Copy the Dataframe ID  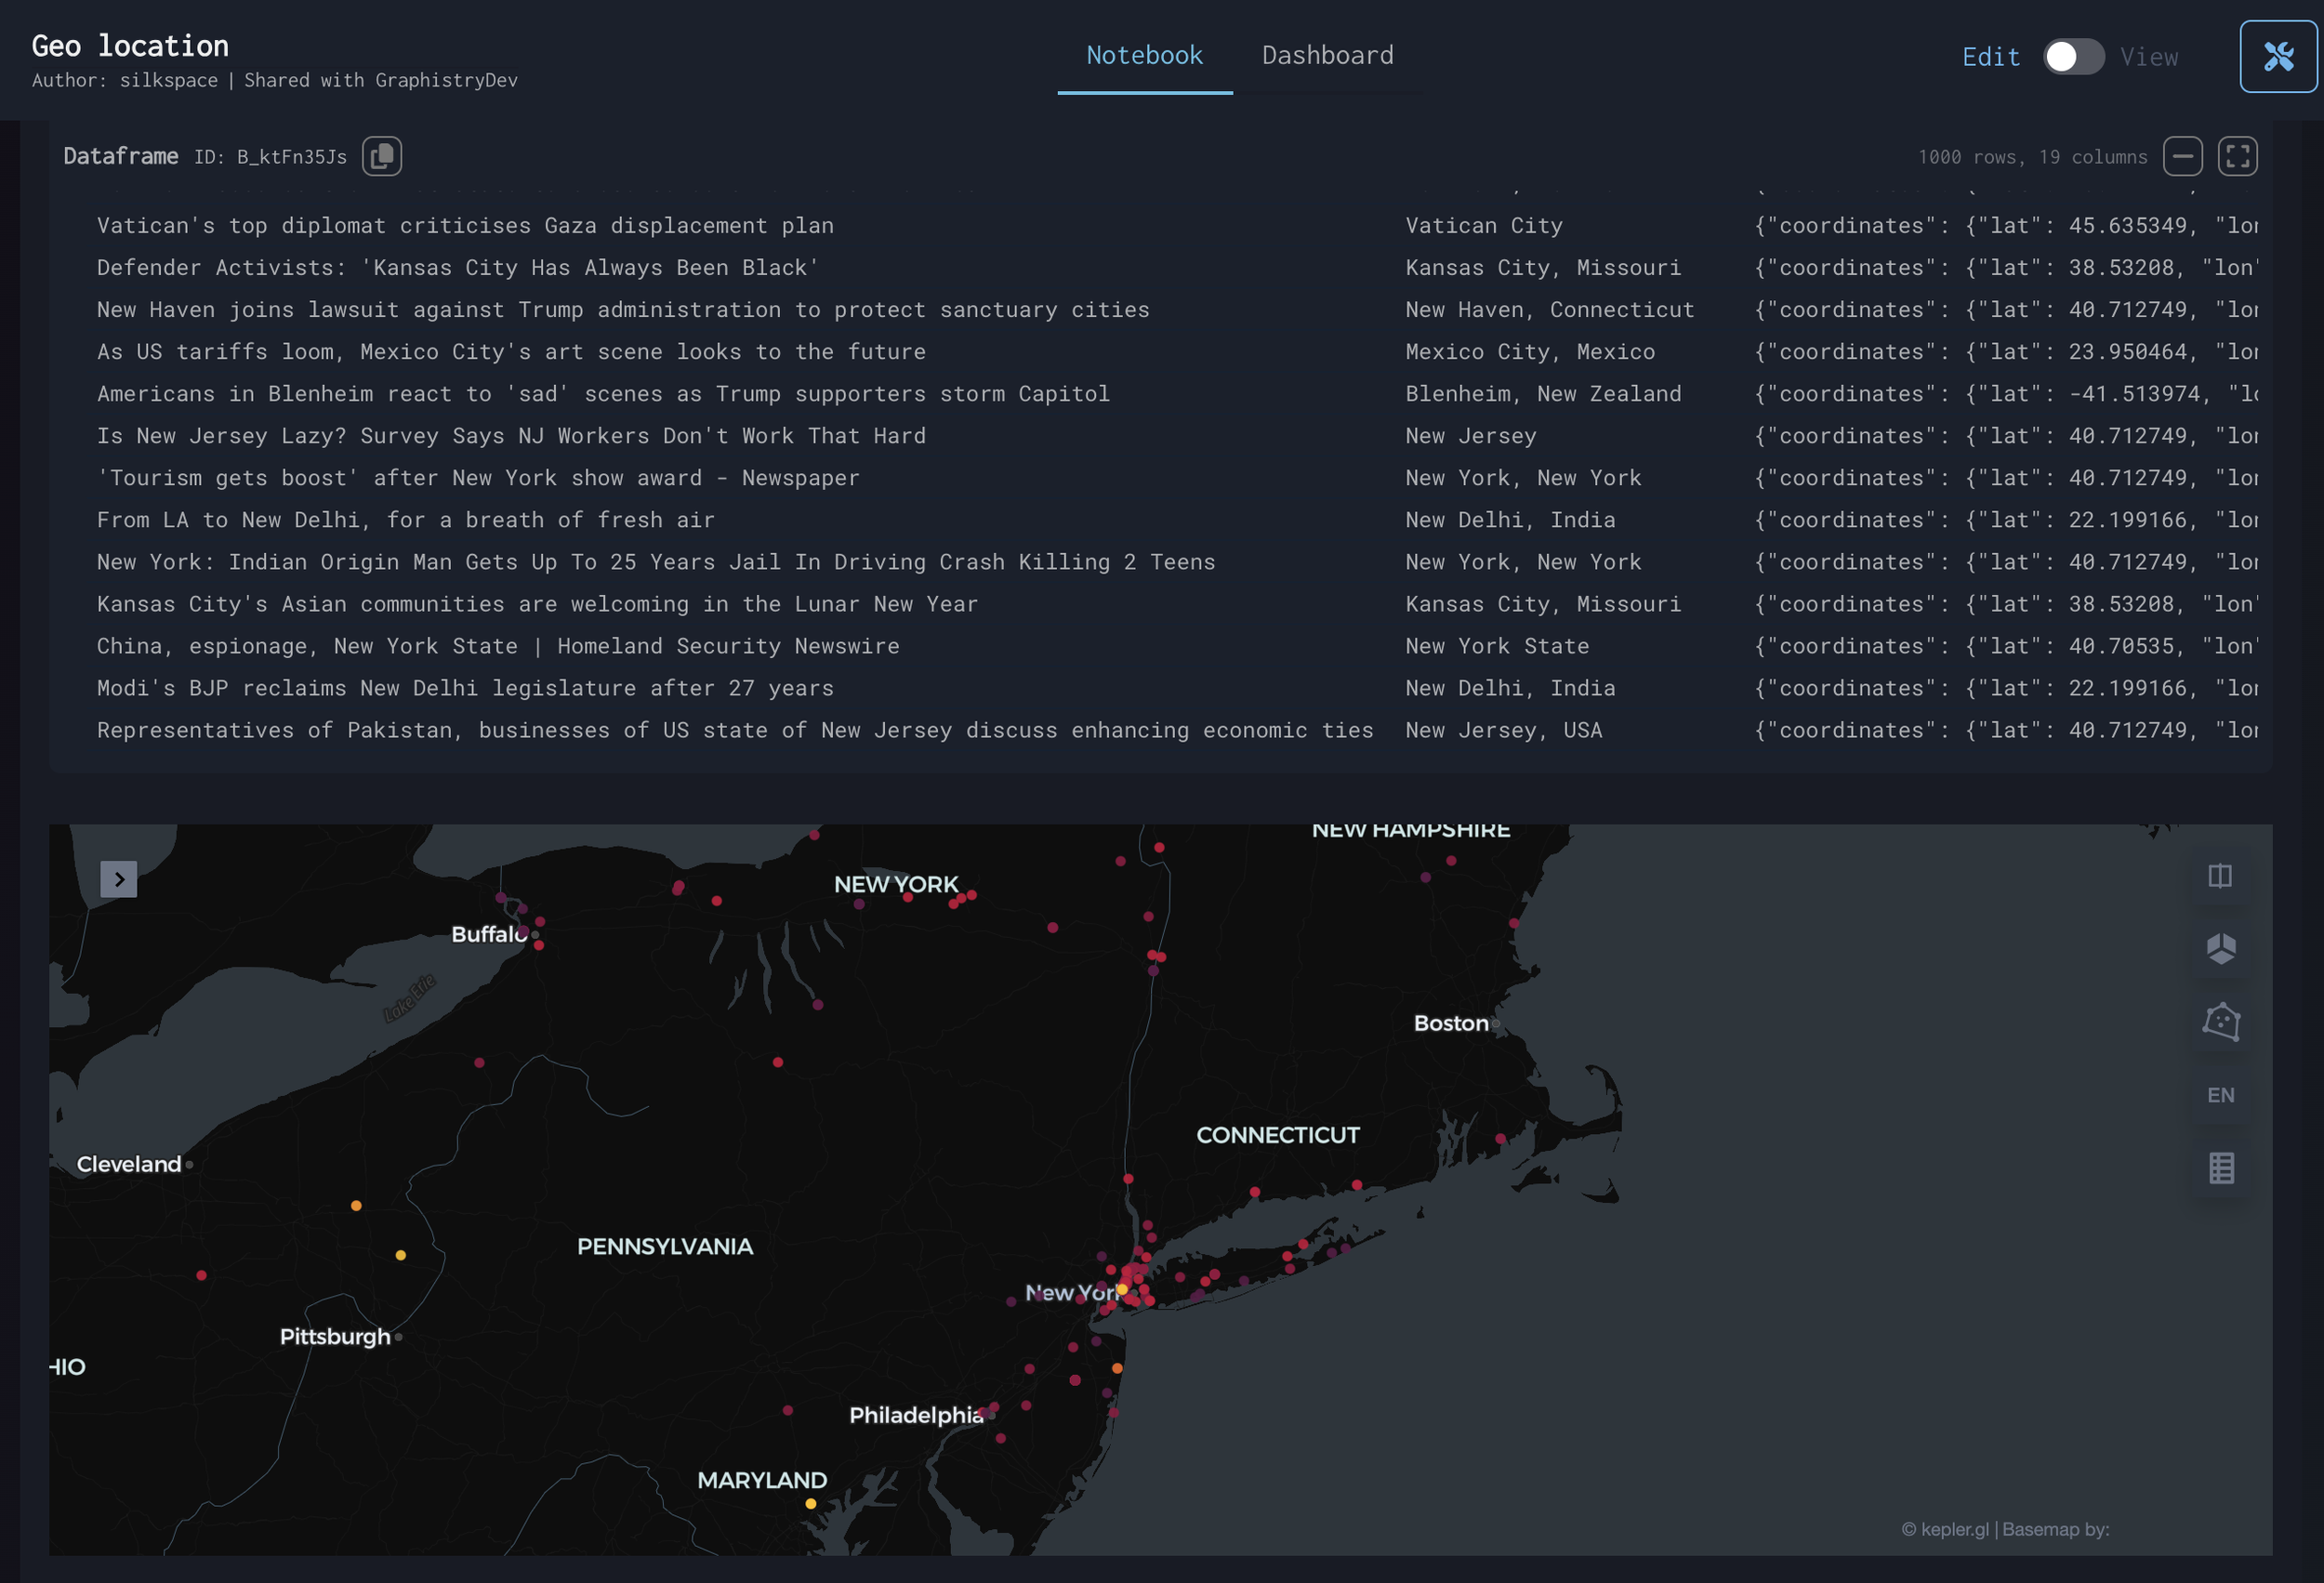click(x=381, y=156)
